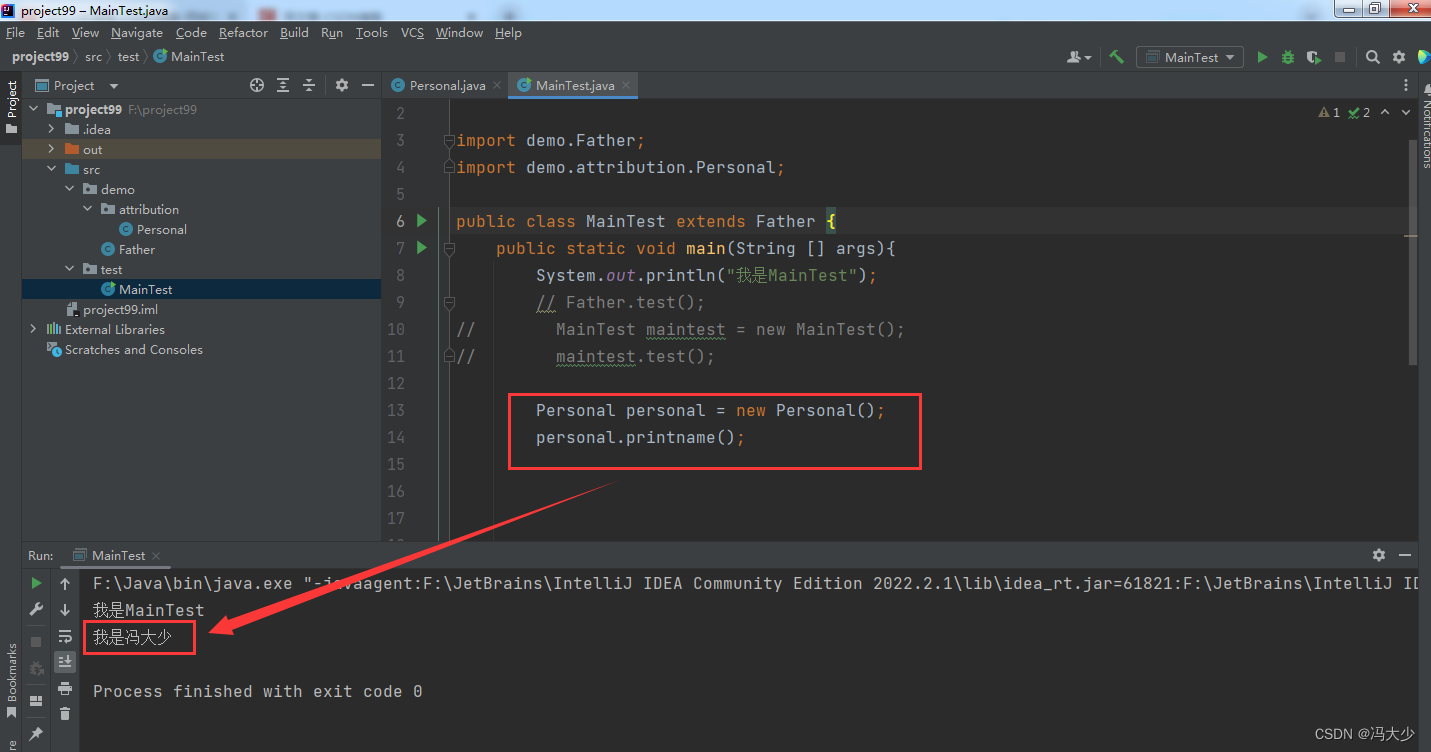
Task: Select Father class in project tree
Action: 128,249
